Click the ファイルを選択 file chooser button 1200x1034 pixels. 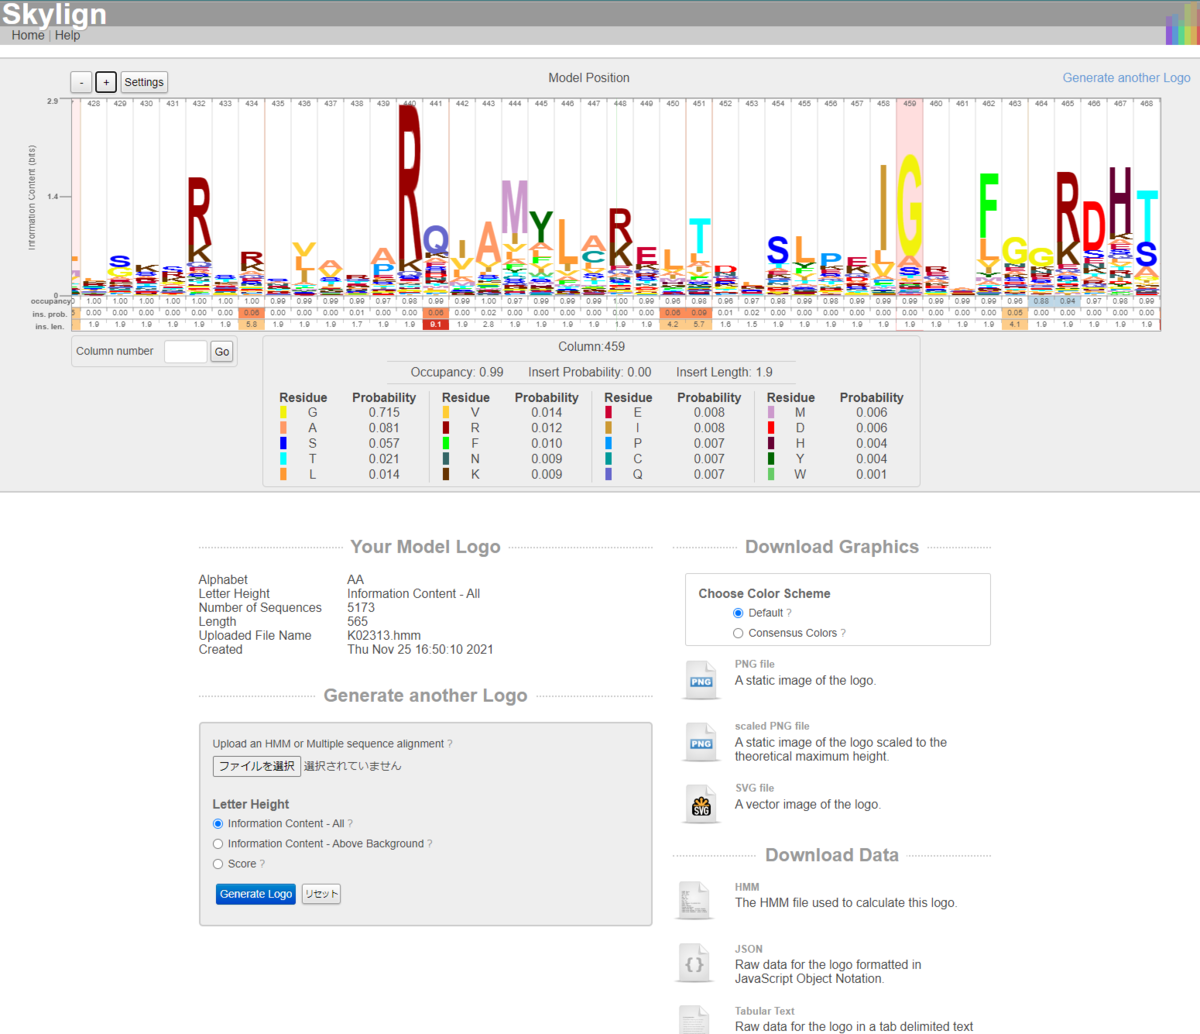pyautogui.click(x=257, y=766)
